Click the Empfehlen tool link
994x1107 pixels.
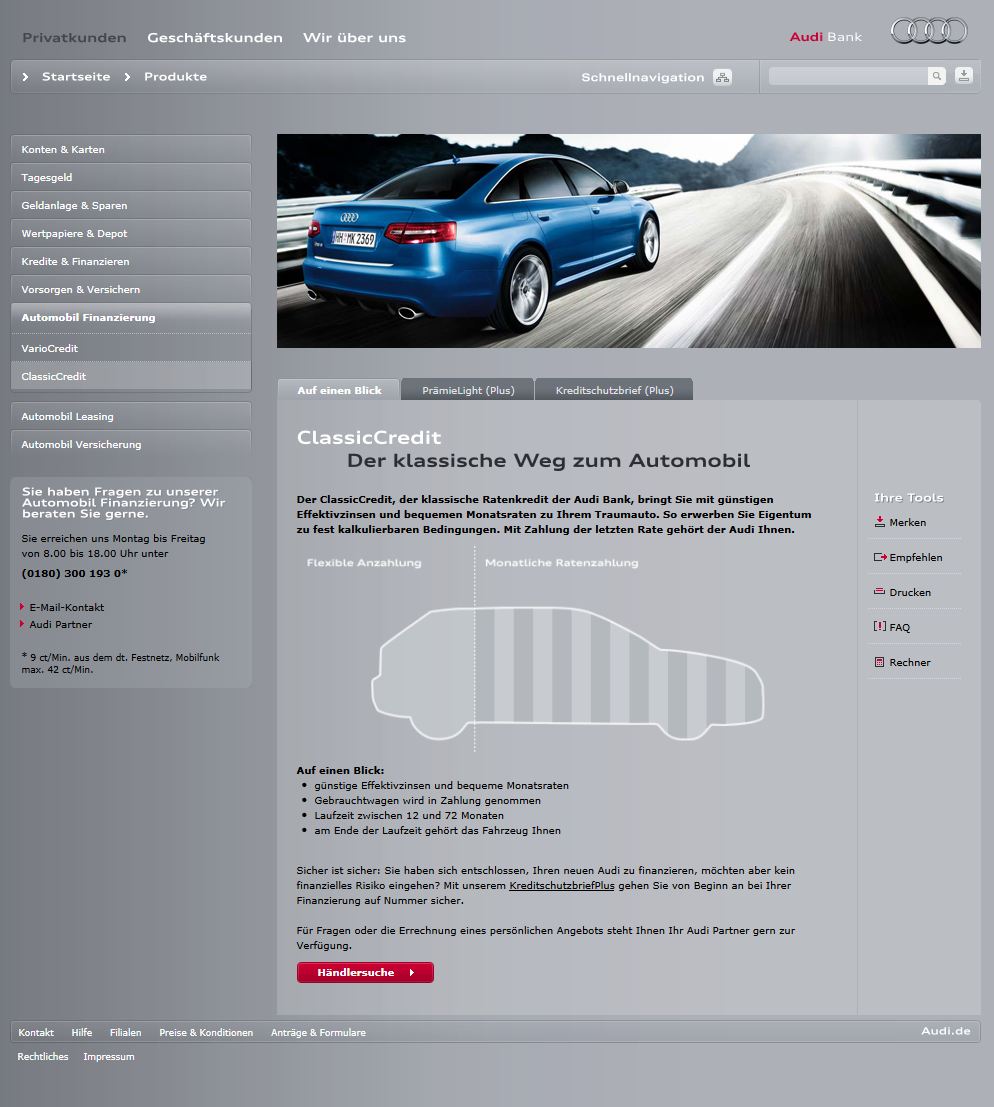coord(916,557)
